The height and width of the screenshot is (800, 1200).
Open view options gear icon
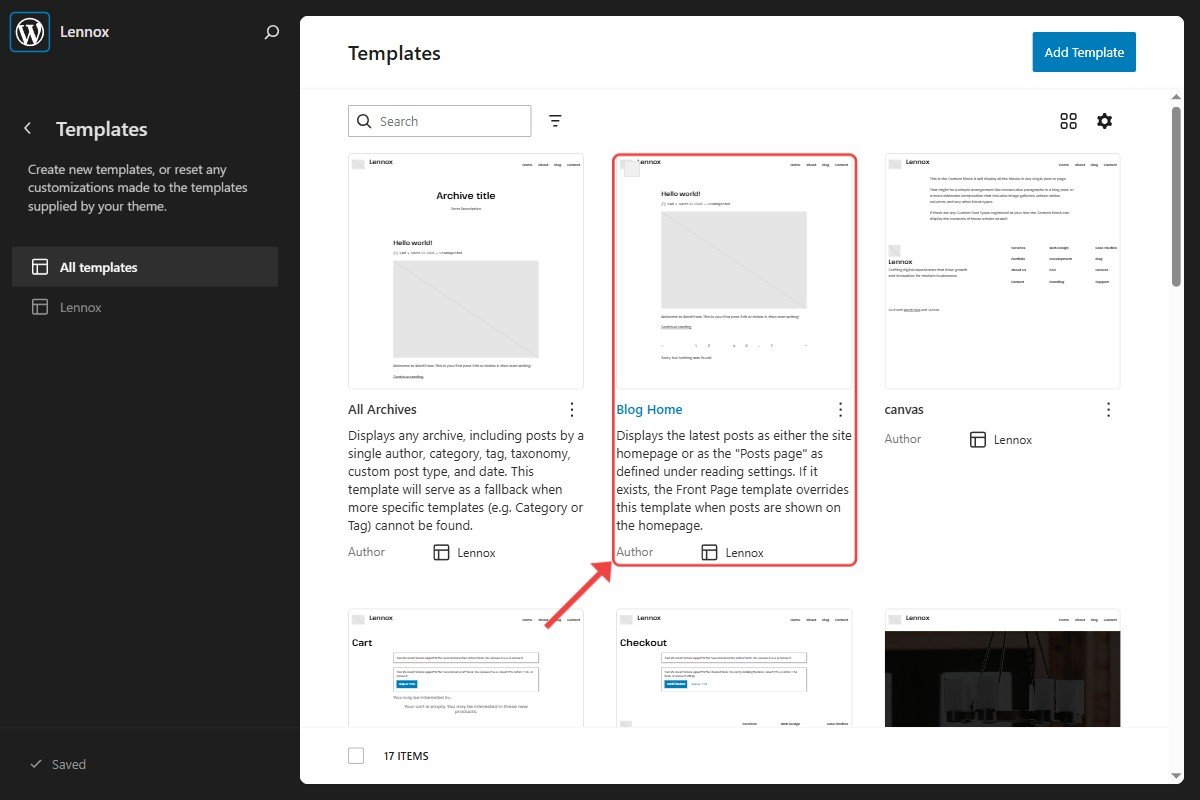click(1104, 121)
